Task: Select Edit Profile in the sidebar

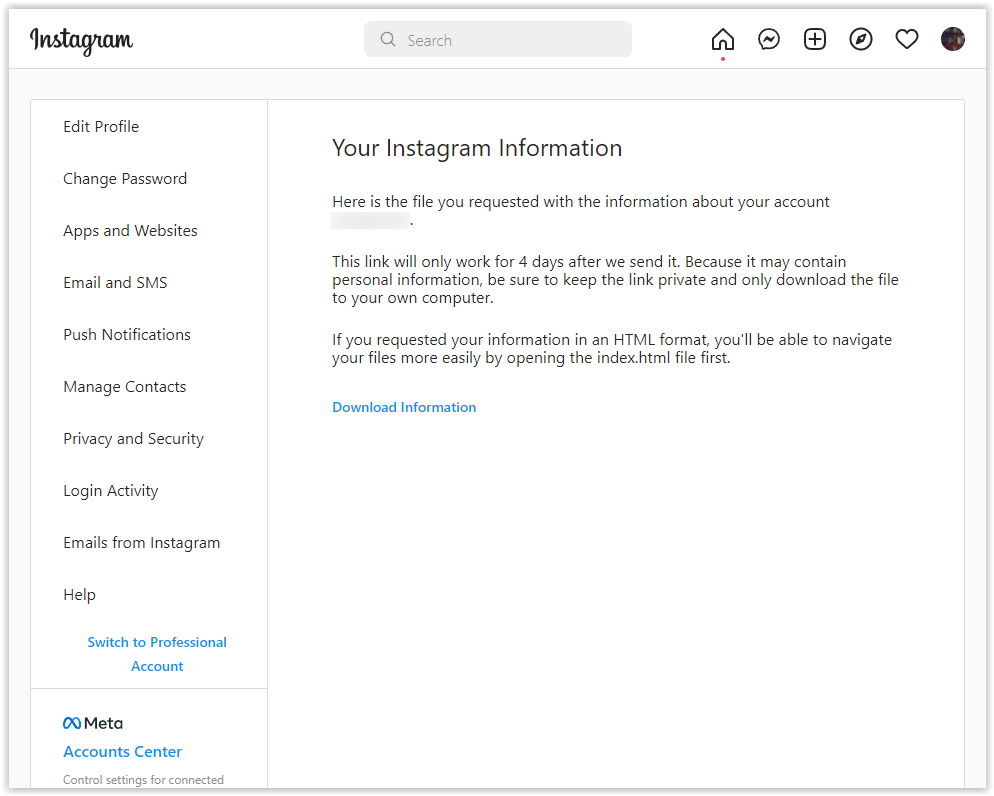Action: [101, 126]
